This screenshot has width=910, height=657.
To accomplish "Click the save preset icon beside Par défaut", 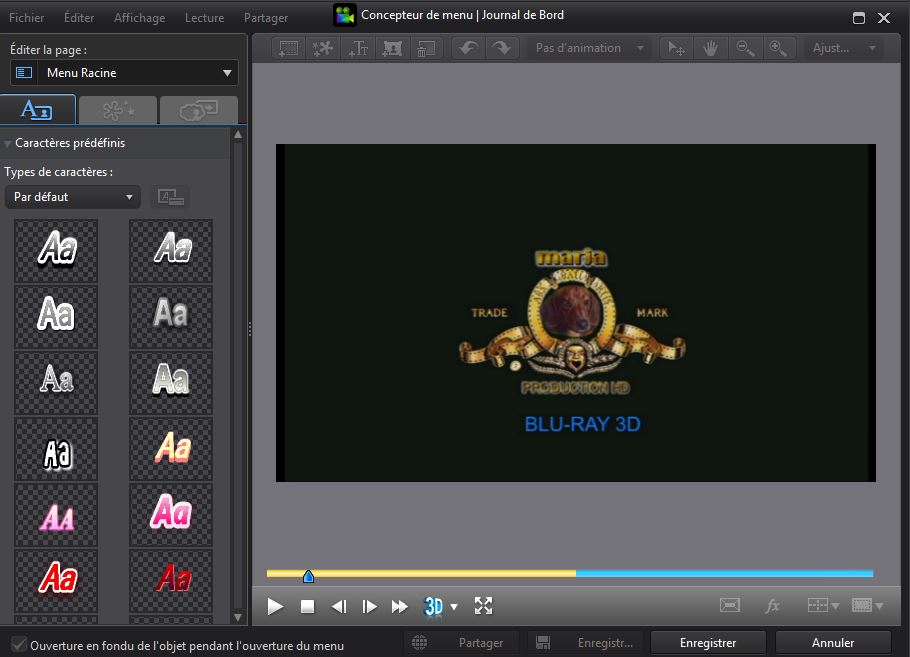I will [171, 197].
